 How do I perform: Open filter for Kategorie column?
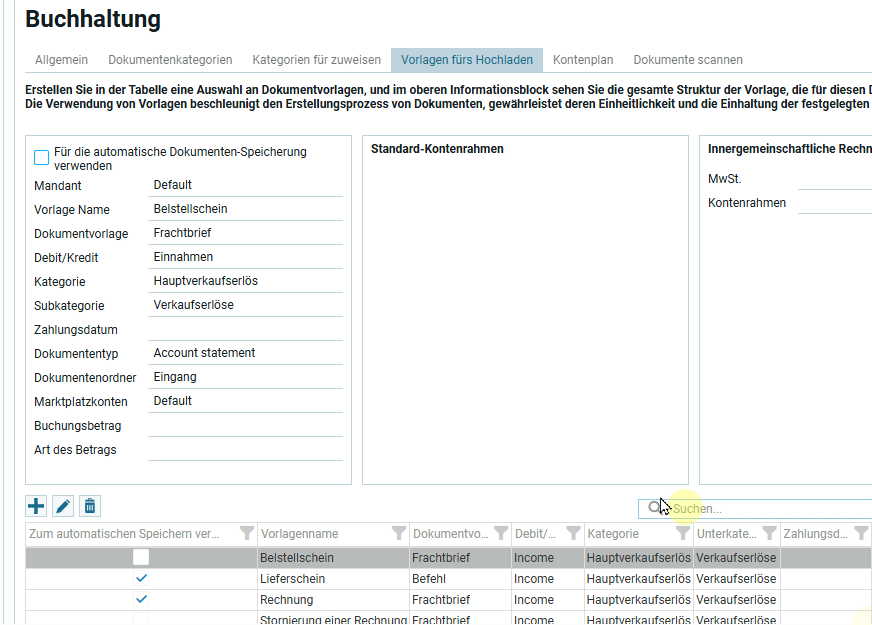[x=683, y=534]
